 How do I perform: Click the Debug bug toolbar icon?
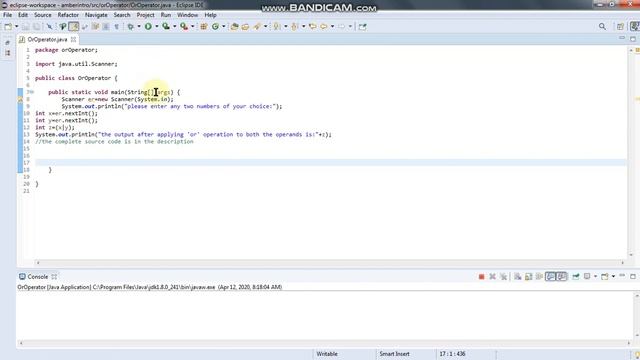(x=131, y=27)
